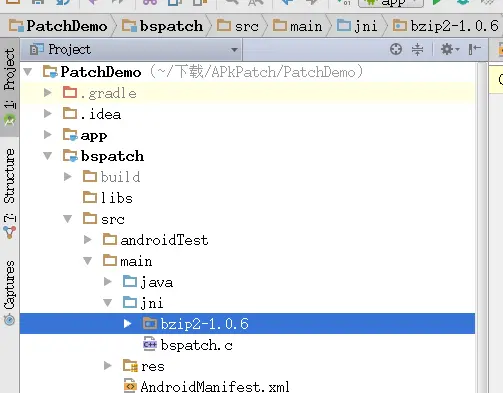
Task: Hide the Project tool window
Action: click(x=475, y=49)
